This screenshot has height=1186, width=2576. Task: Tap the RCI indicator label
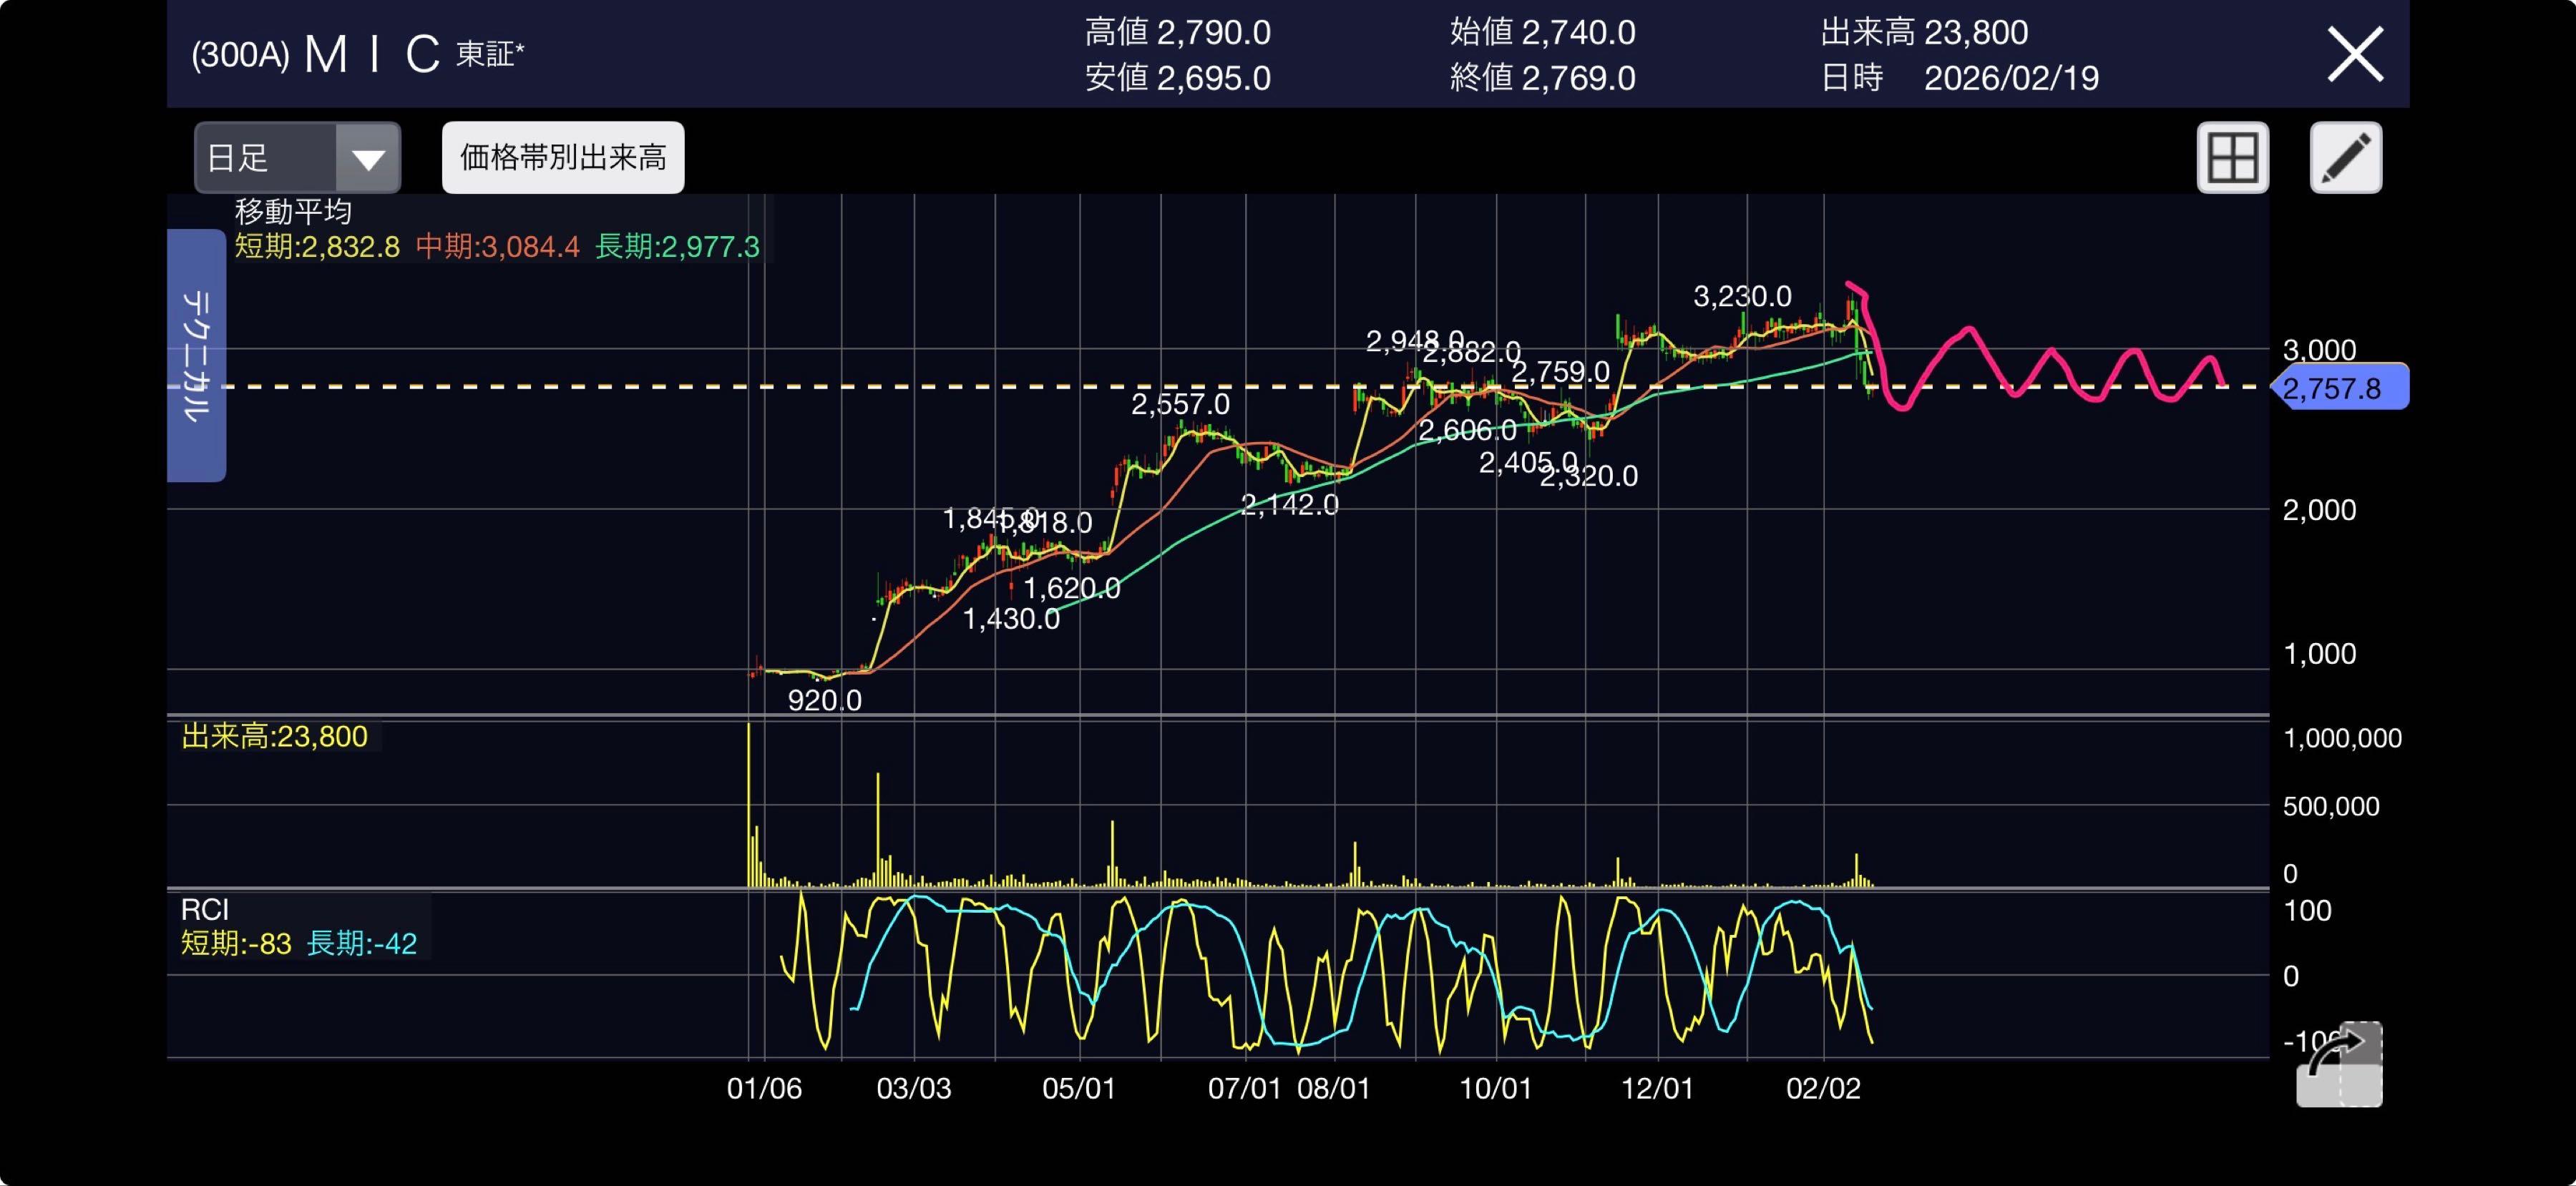coord(205,909)
